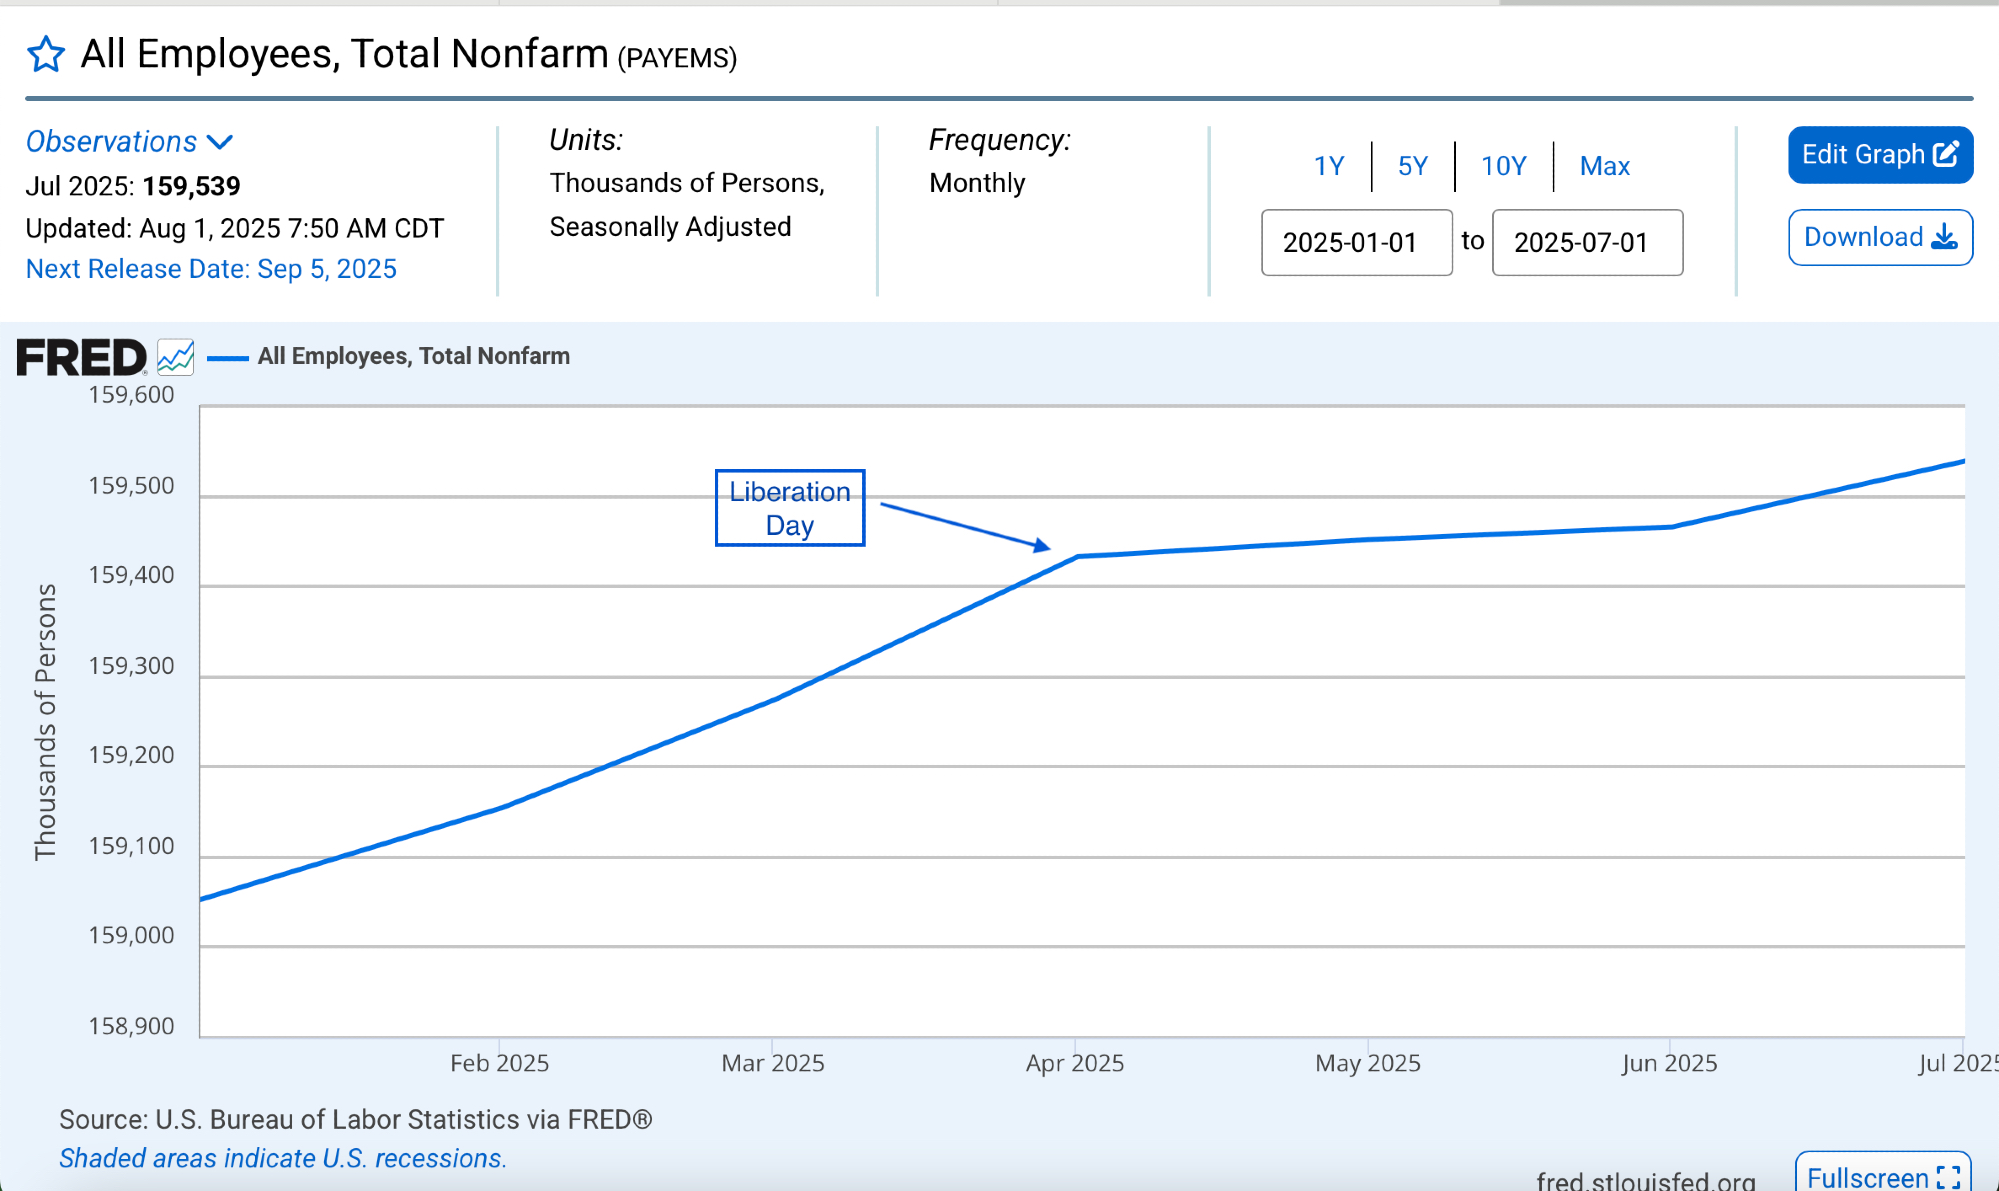Select the 10Y date range

tap(1503, 166)
